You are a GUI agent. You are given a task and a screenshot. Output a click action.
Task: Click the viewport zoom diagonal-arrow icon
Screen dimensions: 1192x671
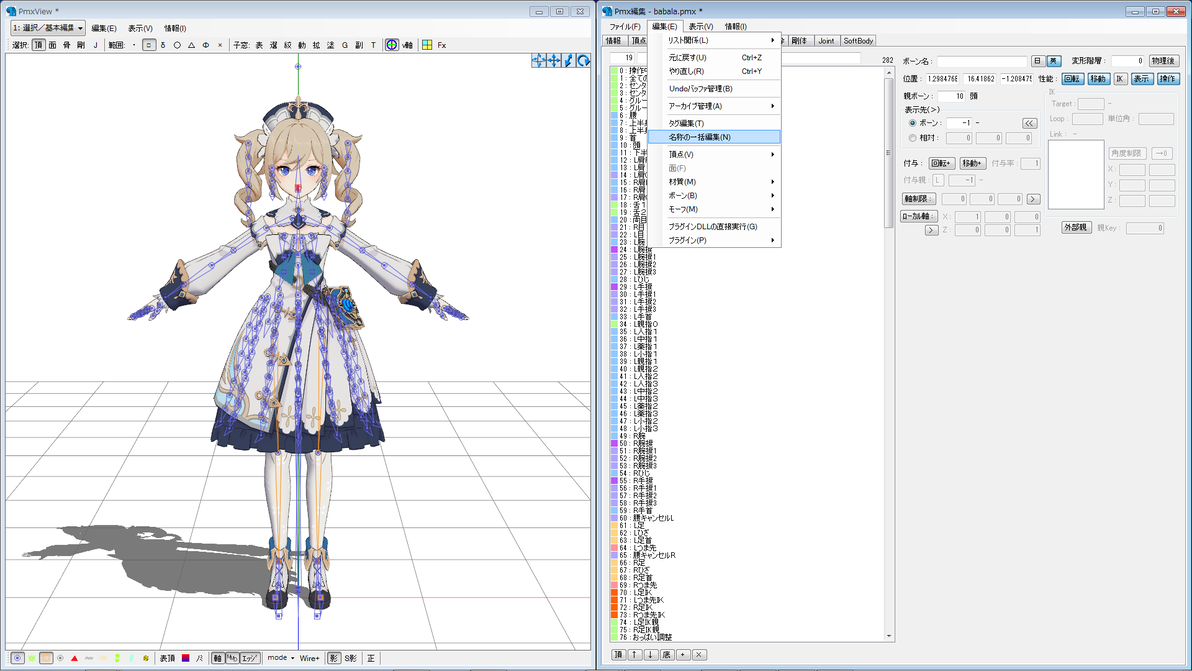coord(568,61)
